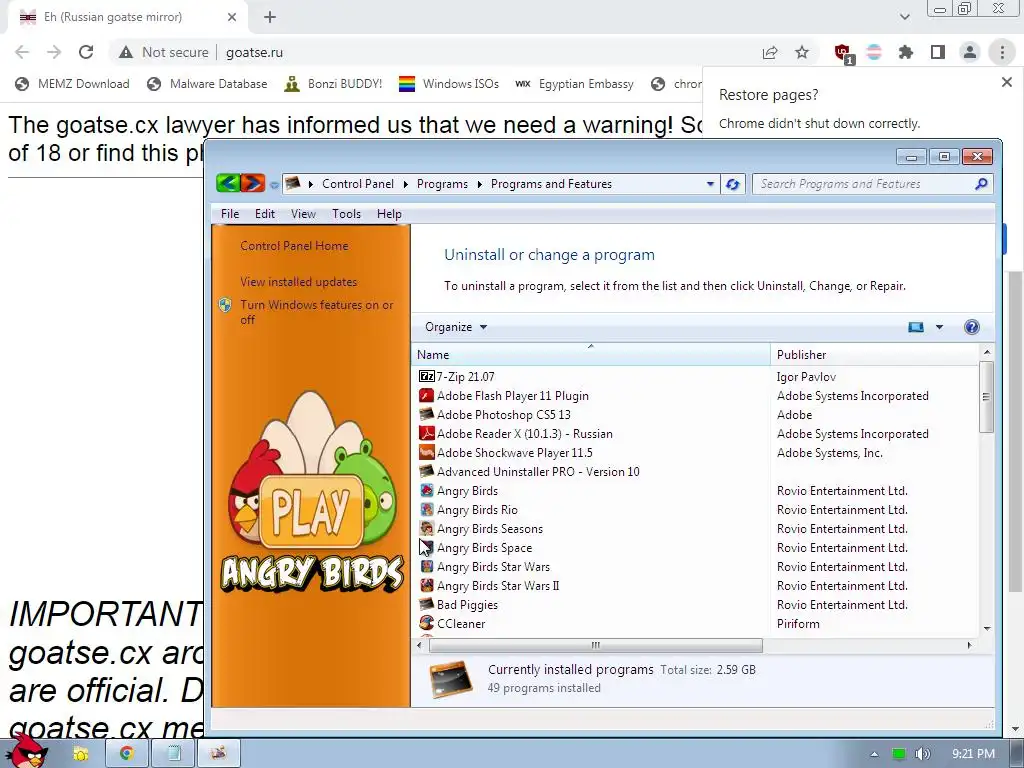Viewport: 1024px width, 768px height.
Task: Click Control Panel in breadcrumb path
Action: click(358, 184)
